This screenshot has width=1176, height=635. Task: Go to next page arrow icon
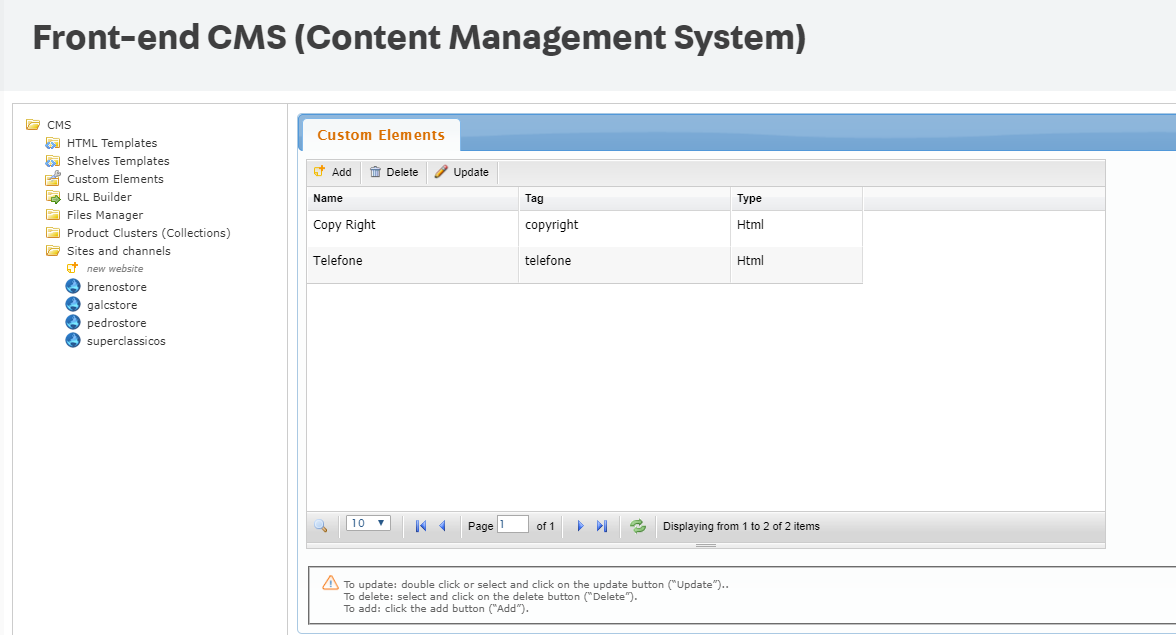[580, 526]
